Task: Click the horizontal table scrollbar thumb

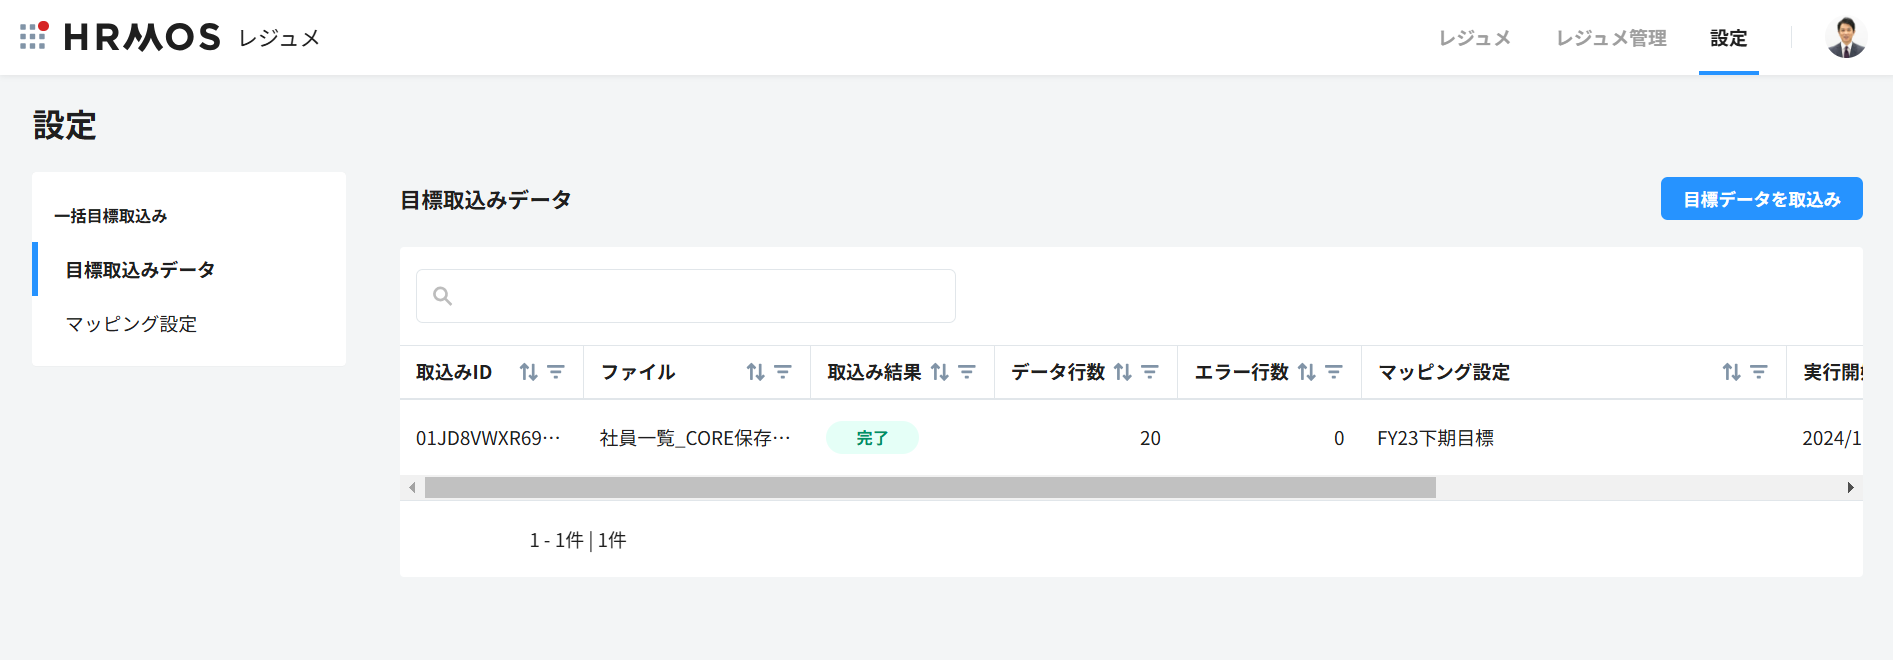Action: [930, 488]
